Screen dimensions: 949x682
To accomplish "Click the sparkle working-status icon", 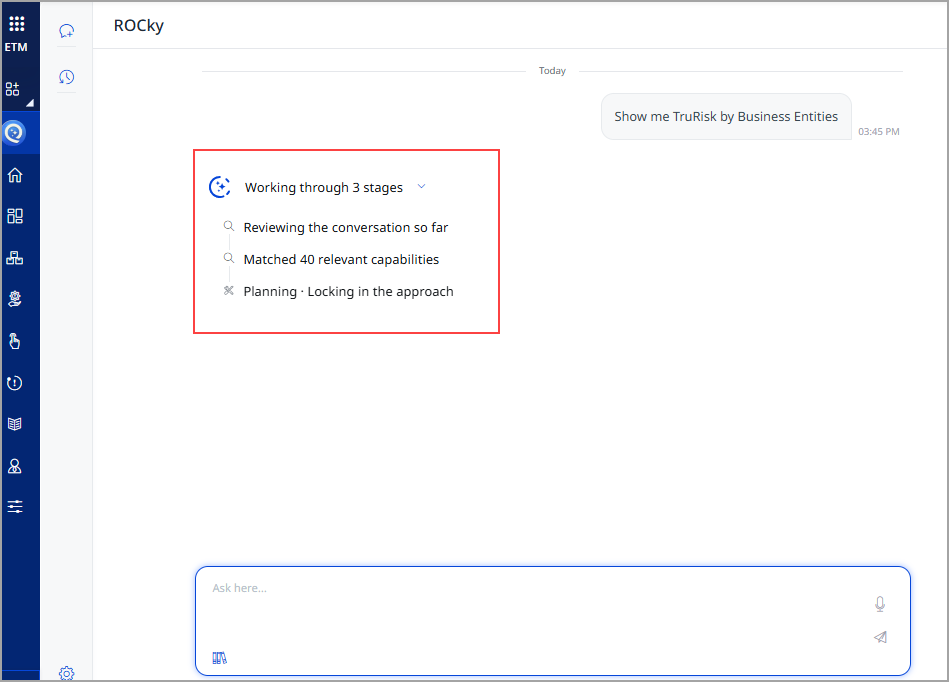I will coord(220,187).
